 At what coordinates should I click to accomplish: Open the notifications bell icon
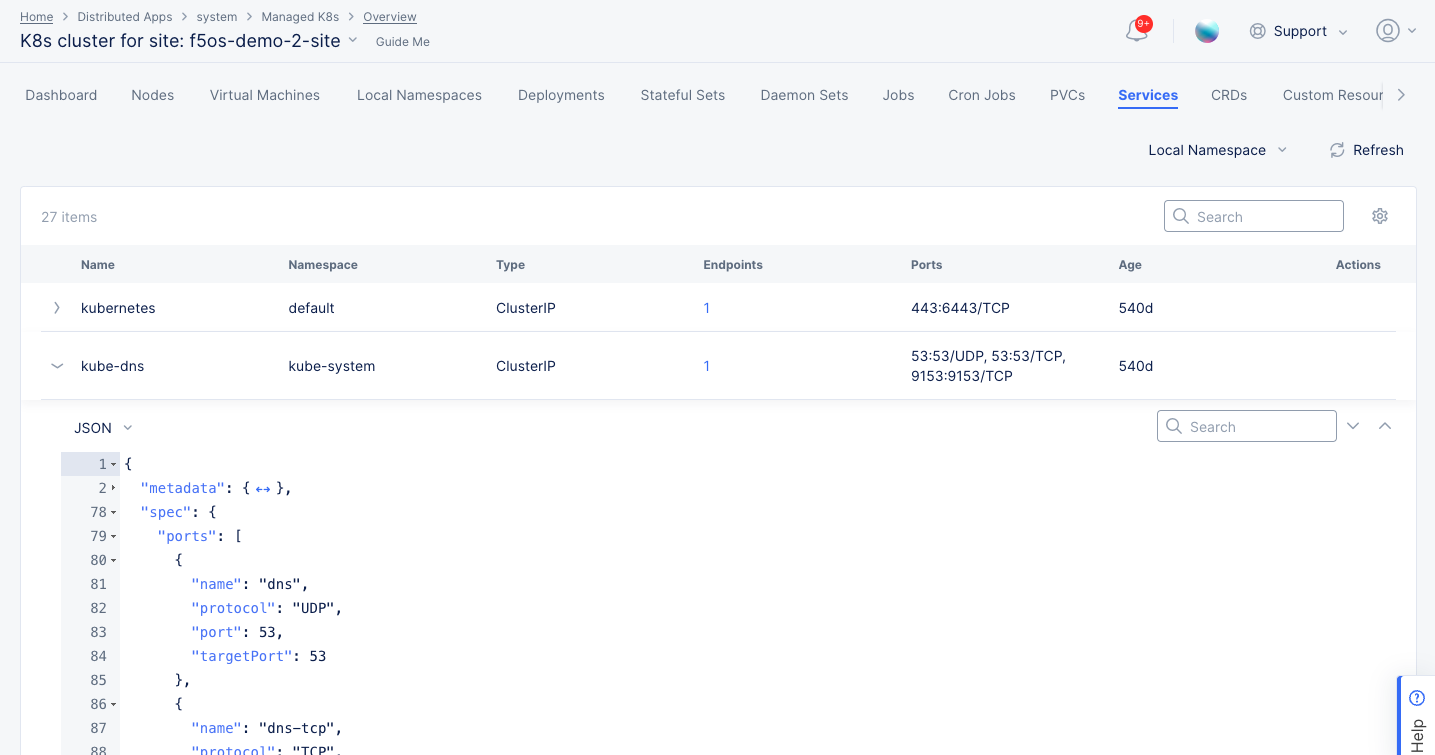(1136, 31)
